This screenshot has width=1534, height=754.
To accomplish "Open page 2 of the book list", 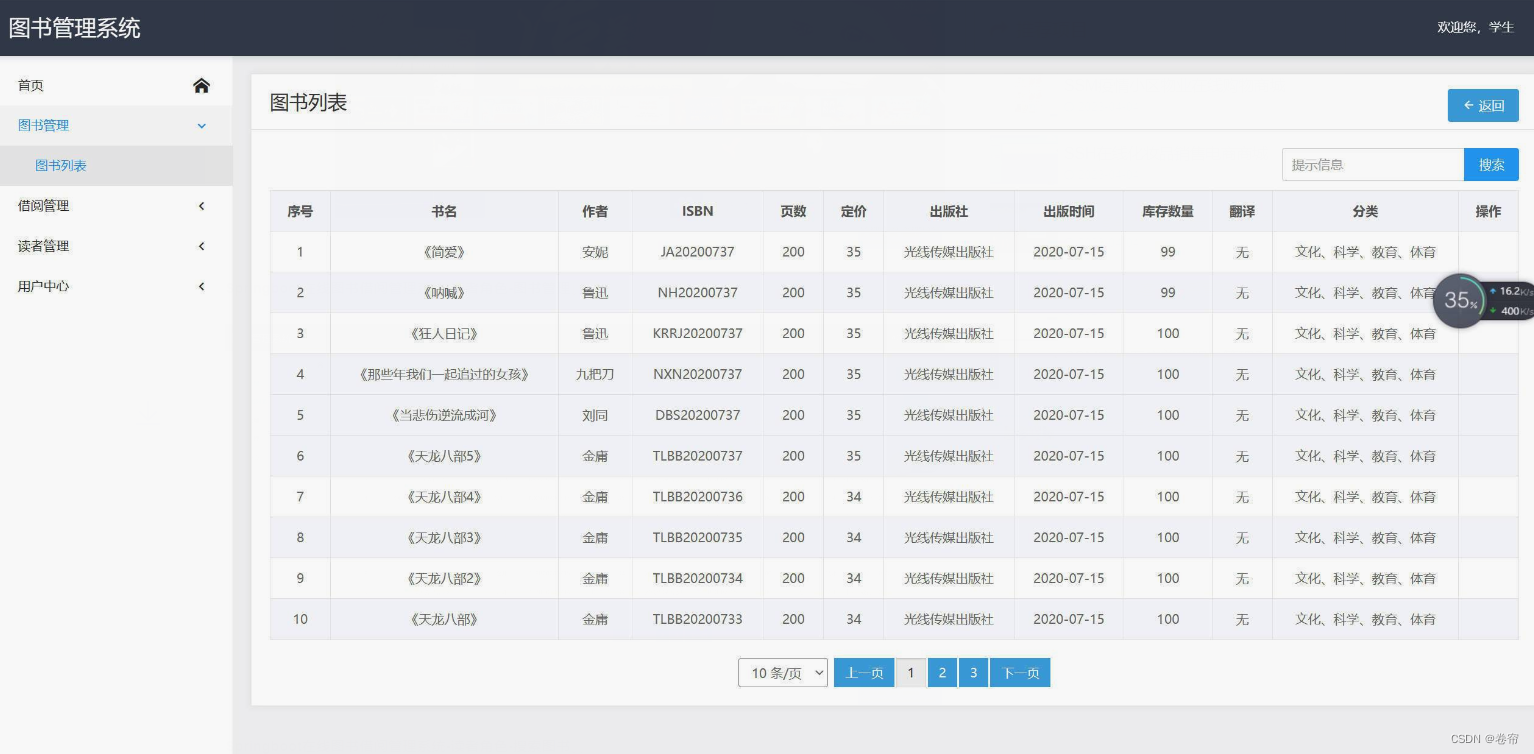I will tap(942, 672).
